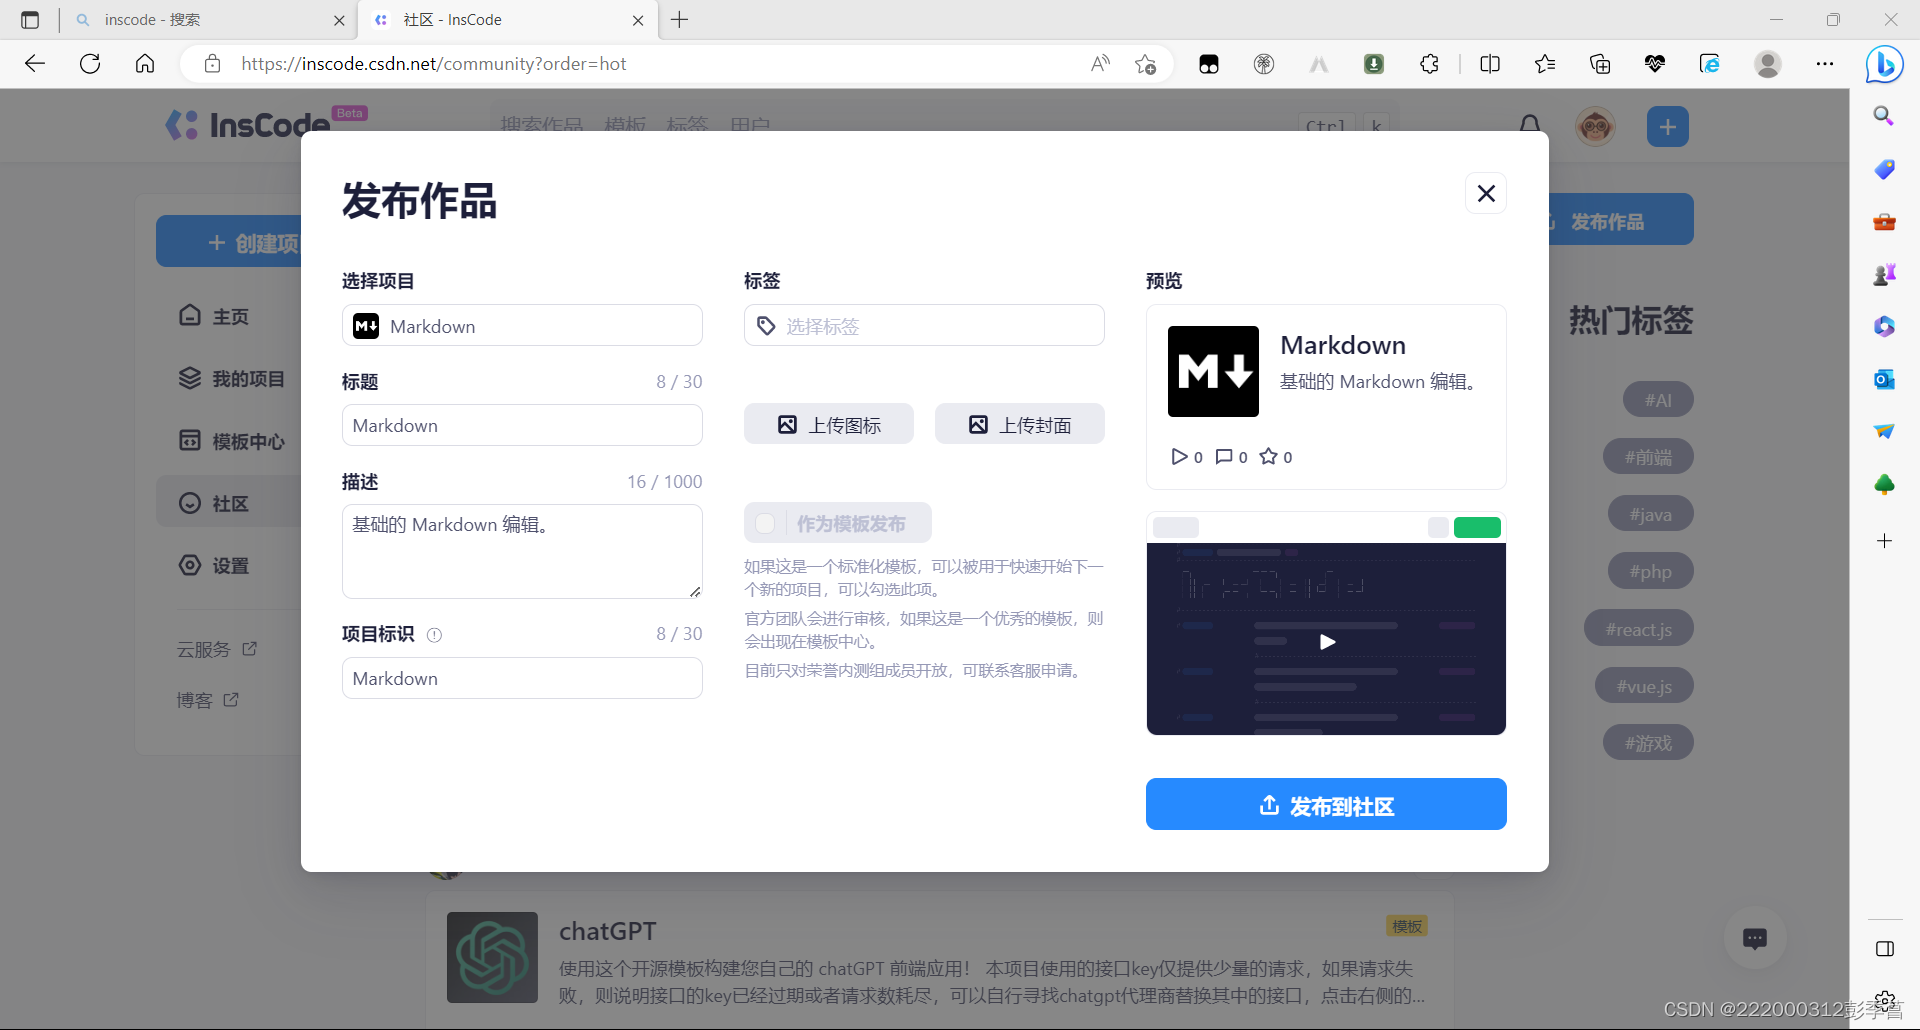Screen dimensions: 1920x1030
Task: Click the star count icon in preview
Action: coord(1269,456)
